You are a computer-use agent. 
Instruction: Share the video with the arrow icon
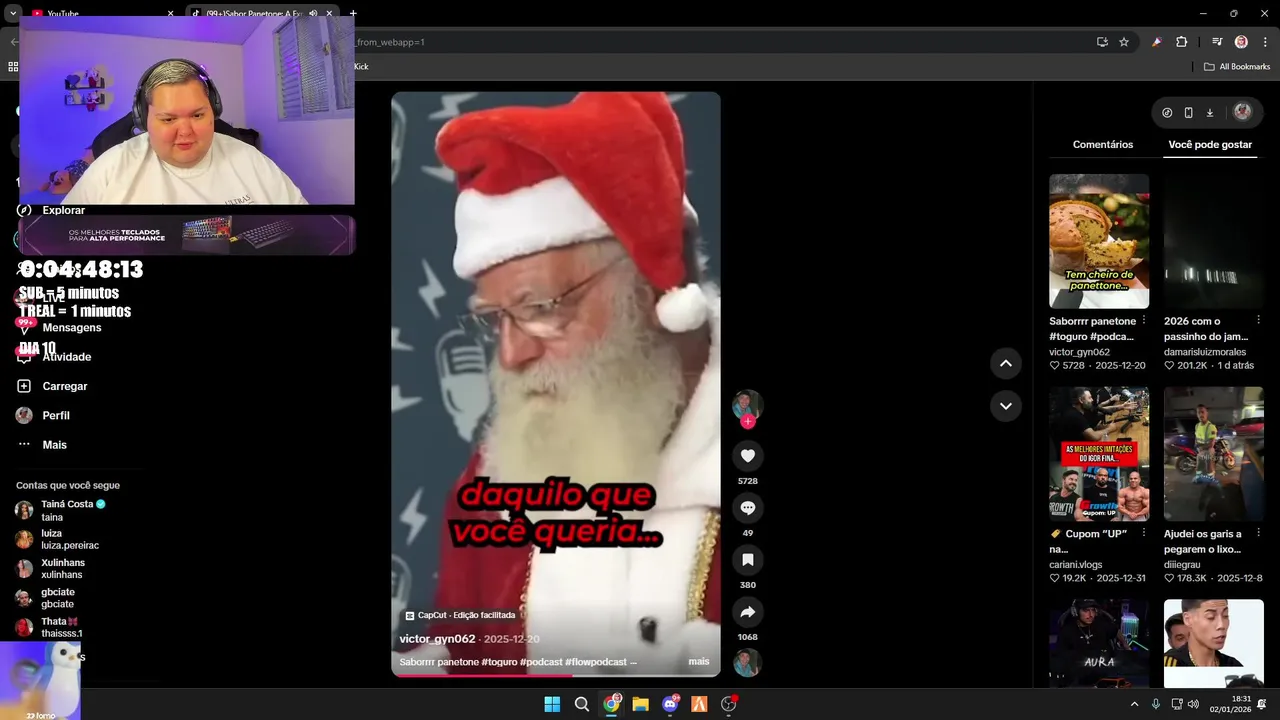tap(747, 612)
